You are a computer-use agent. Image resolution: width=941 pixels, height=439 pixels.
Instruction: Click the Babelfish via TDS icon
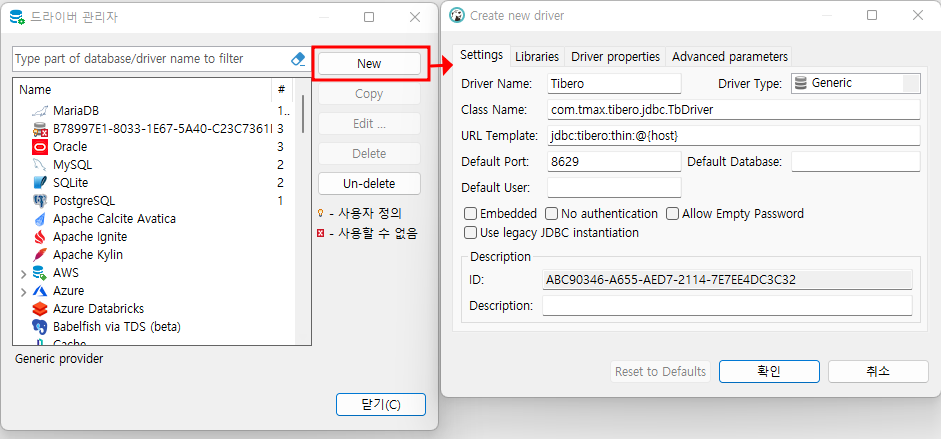(40, 327)
